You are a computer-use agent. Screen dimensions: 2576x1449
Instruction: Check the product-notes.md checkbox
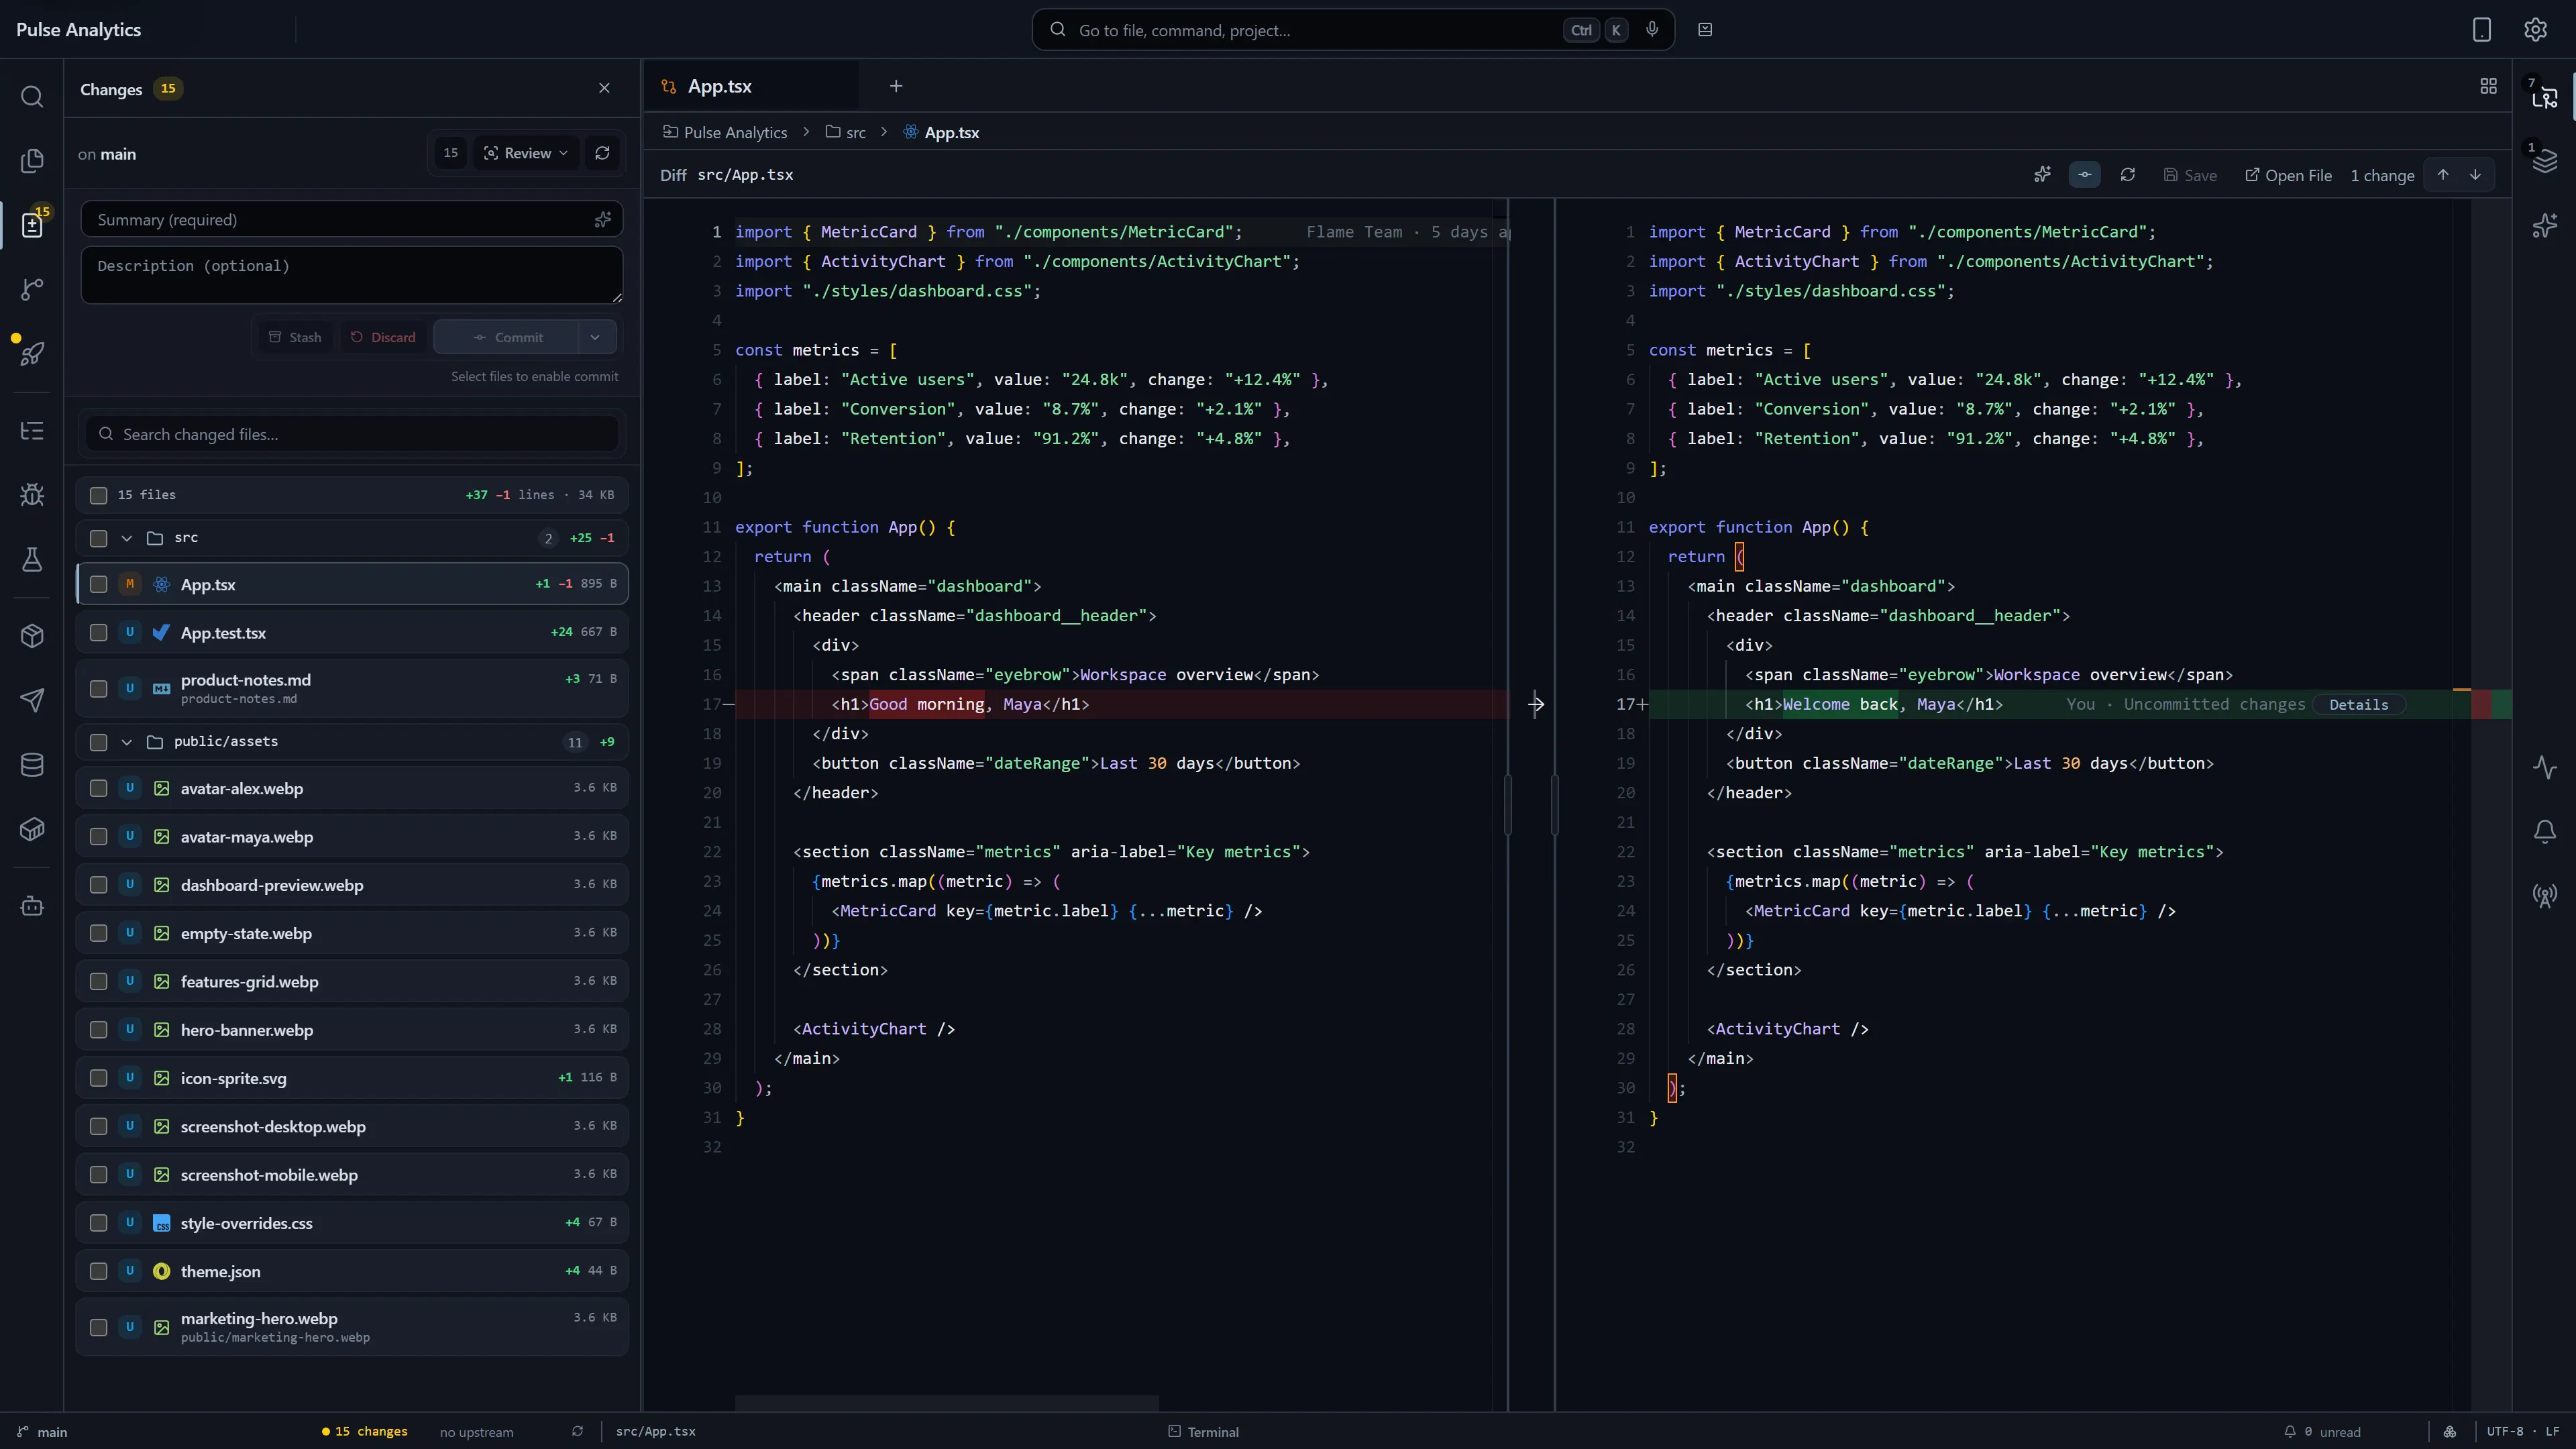(98, 688)
